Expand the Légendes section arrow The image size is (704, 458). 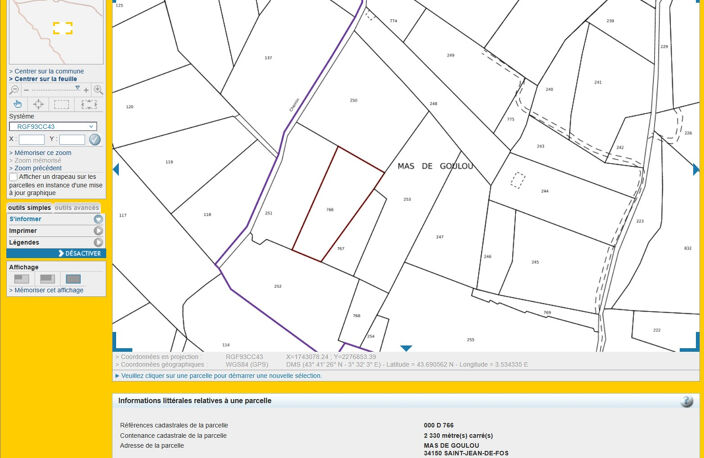pos(98,242)
